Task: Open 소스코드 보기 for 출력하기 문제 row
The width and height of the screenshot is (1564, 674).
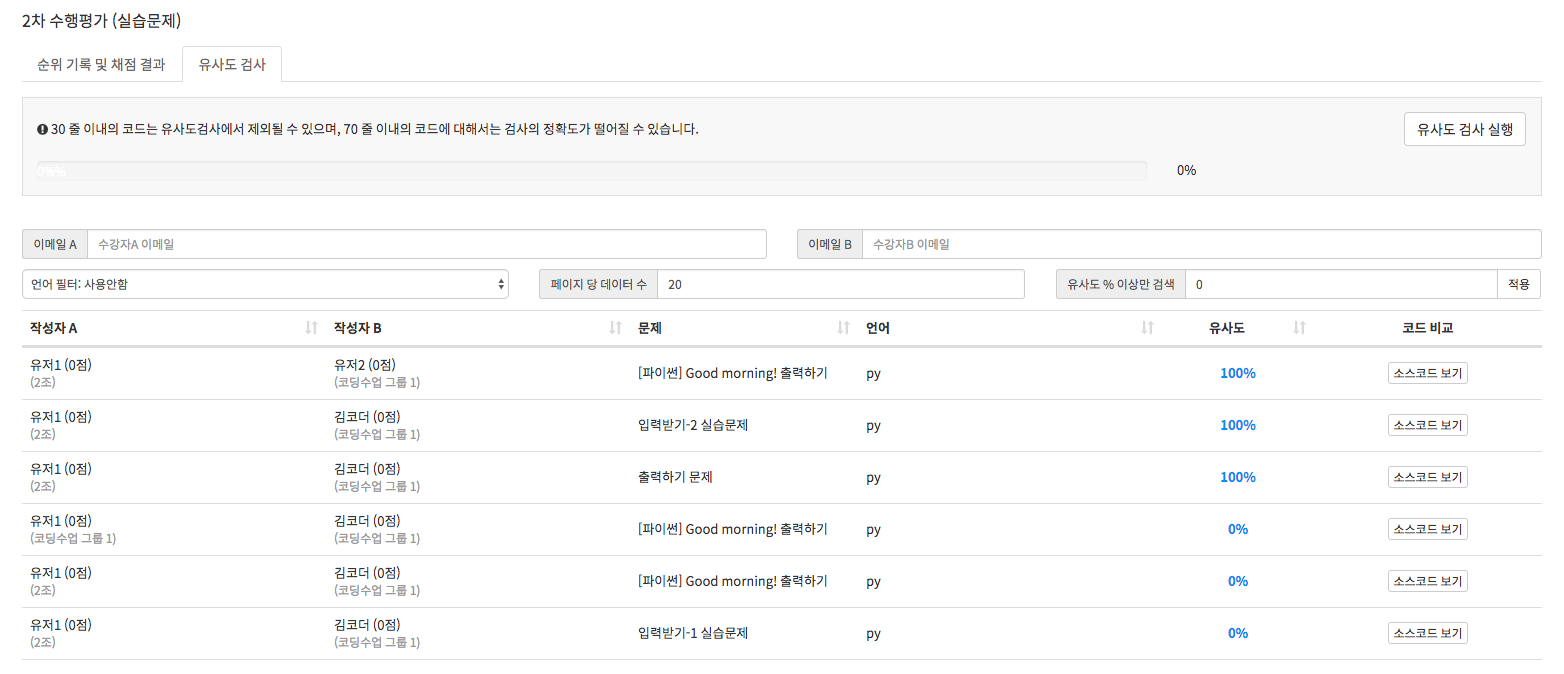Action: [x=1427, y=477]
